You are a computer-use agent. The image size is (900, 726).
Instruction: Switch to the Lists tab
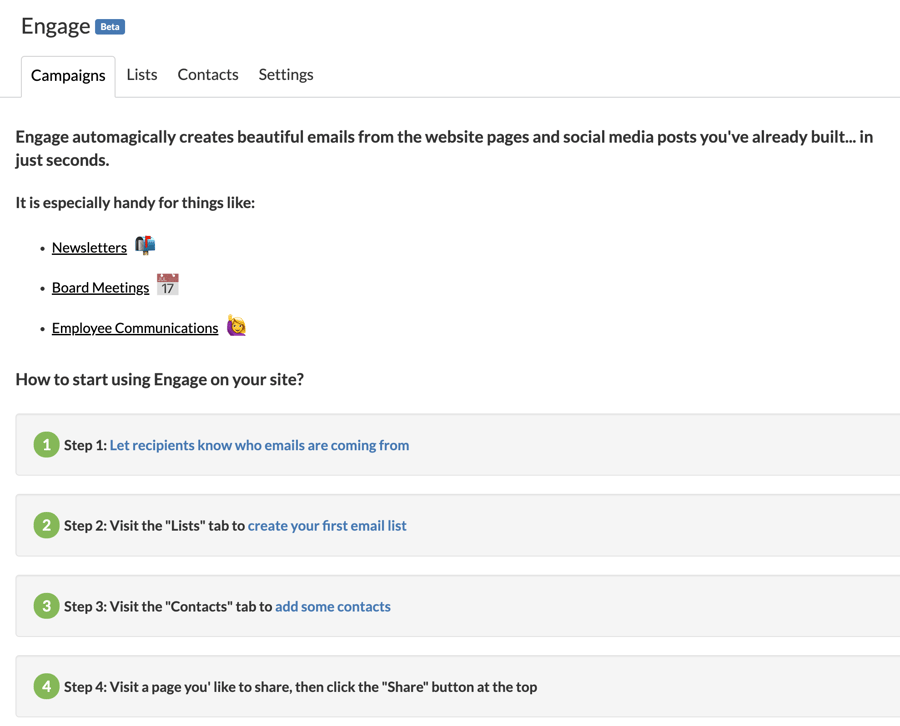pyautogui.click(x=141, y=74)
